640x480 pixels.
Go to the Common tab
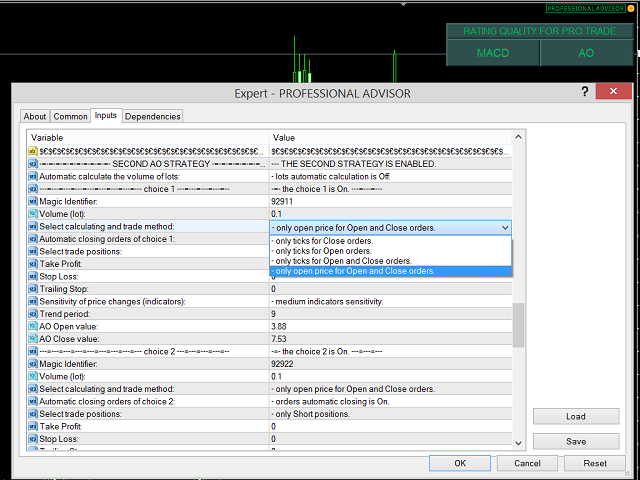pyautogui.click(x=70, y=117)
